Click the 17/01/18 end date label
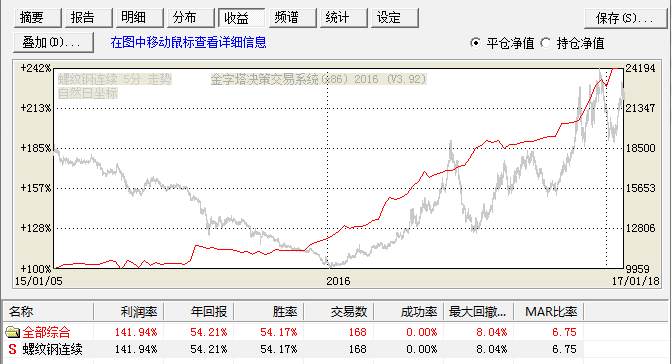Viewport: 672px width, 364px height. click(x=635, y=281)
